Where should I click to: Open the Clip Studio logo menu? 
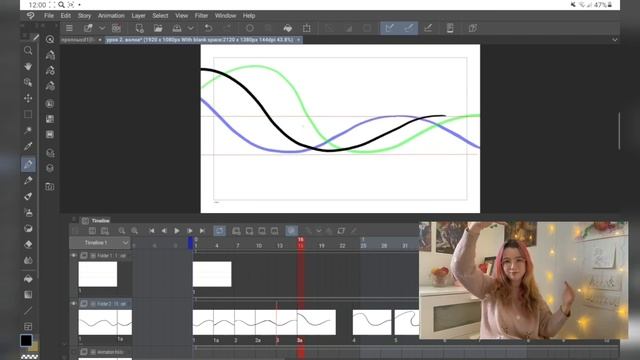pos(31,16)
